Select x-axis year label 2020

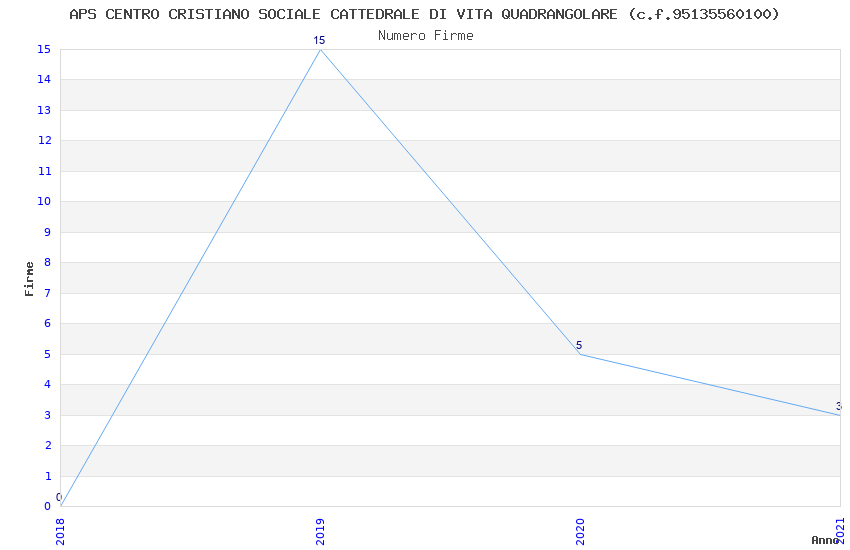point(580,532)
